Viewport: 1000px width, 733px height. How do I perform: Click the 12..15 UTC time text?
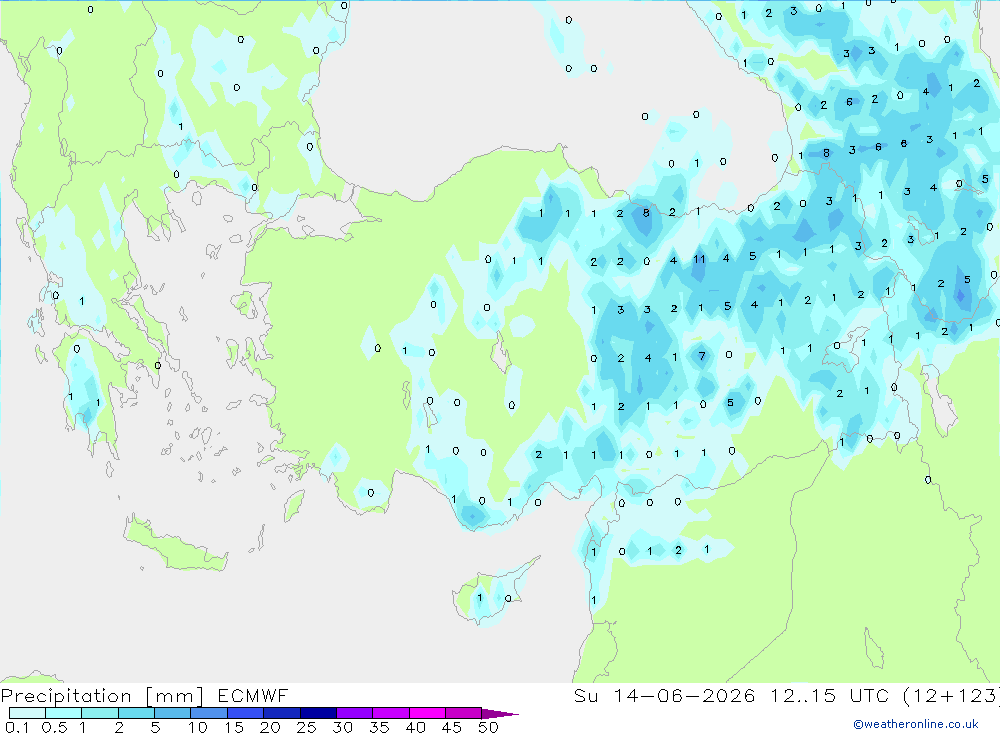coord(832,695)
